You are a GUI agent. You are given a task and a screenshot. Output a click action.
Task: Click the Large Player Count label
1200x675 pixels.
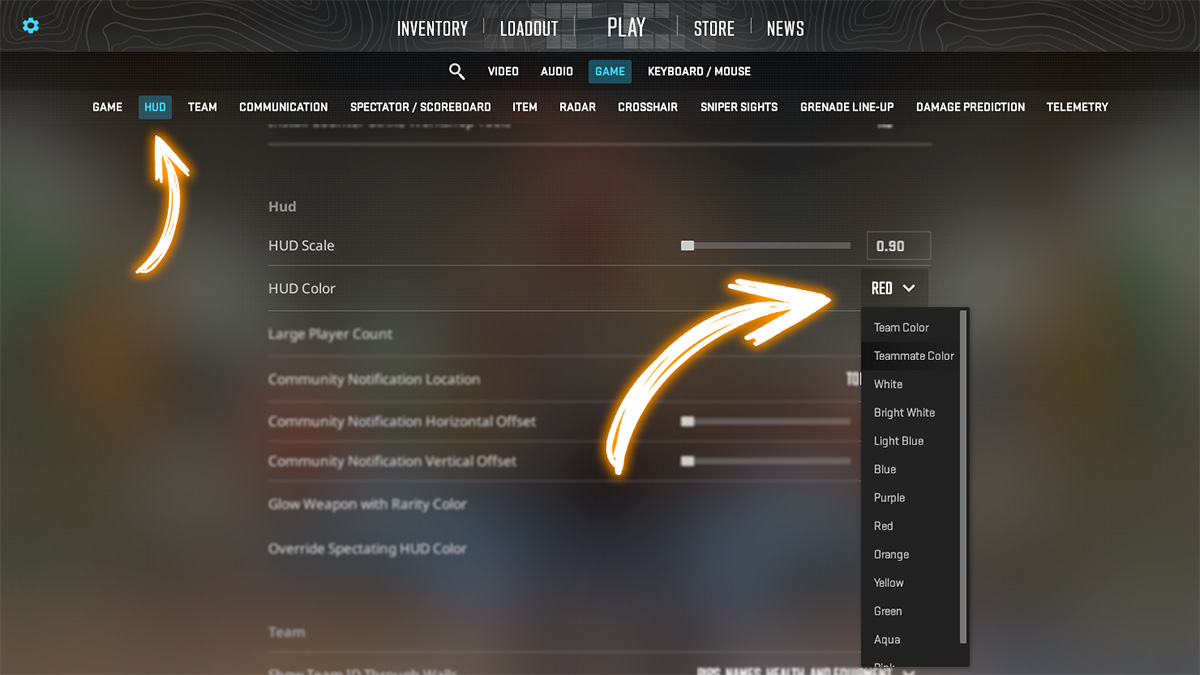click(x=330, y=334)
